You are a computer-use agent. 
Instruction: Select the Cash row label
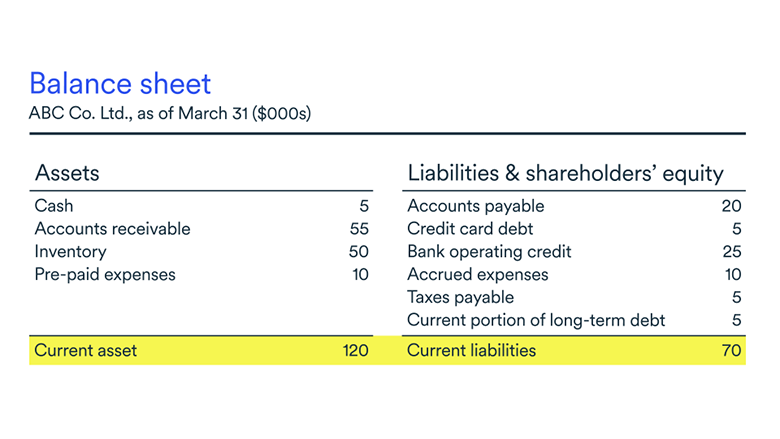coord(54,206)
